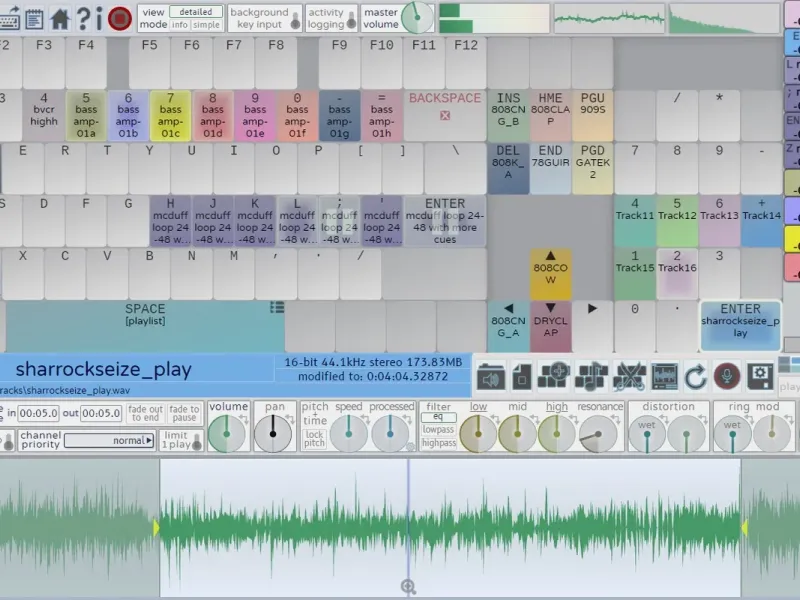
Task: Click the add-key icon with plus sign
Action: coord(555,376)
